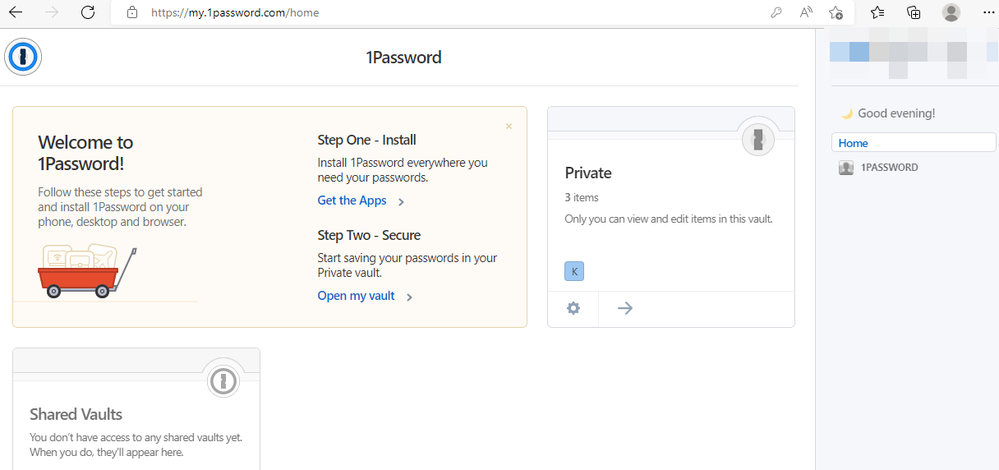Add this page to favorites star
This screenshot has height=470, width=999.
point(836,13)
